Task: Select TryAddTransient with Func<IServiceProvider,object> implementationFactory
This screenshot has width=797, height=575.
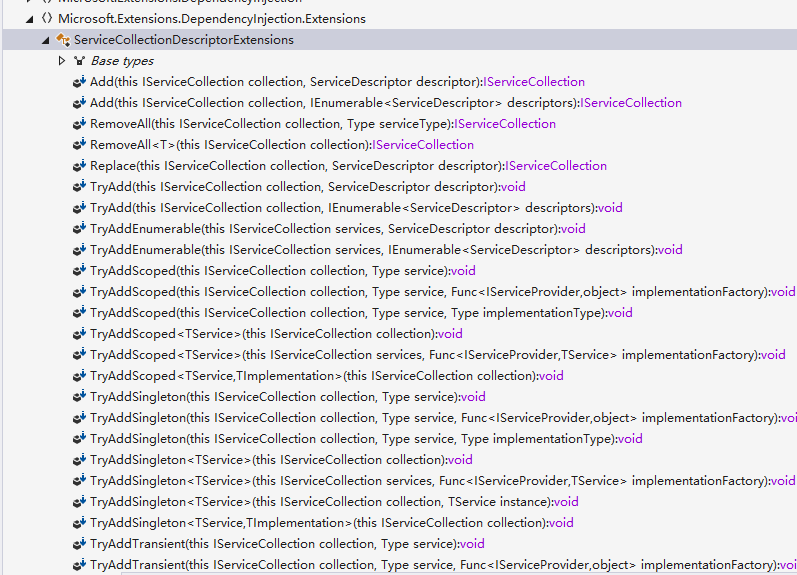Action: click(x=443, y=565)
